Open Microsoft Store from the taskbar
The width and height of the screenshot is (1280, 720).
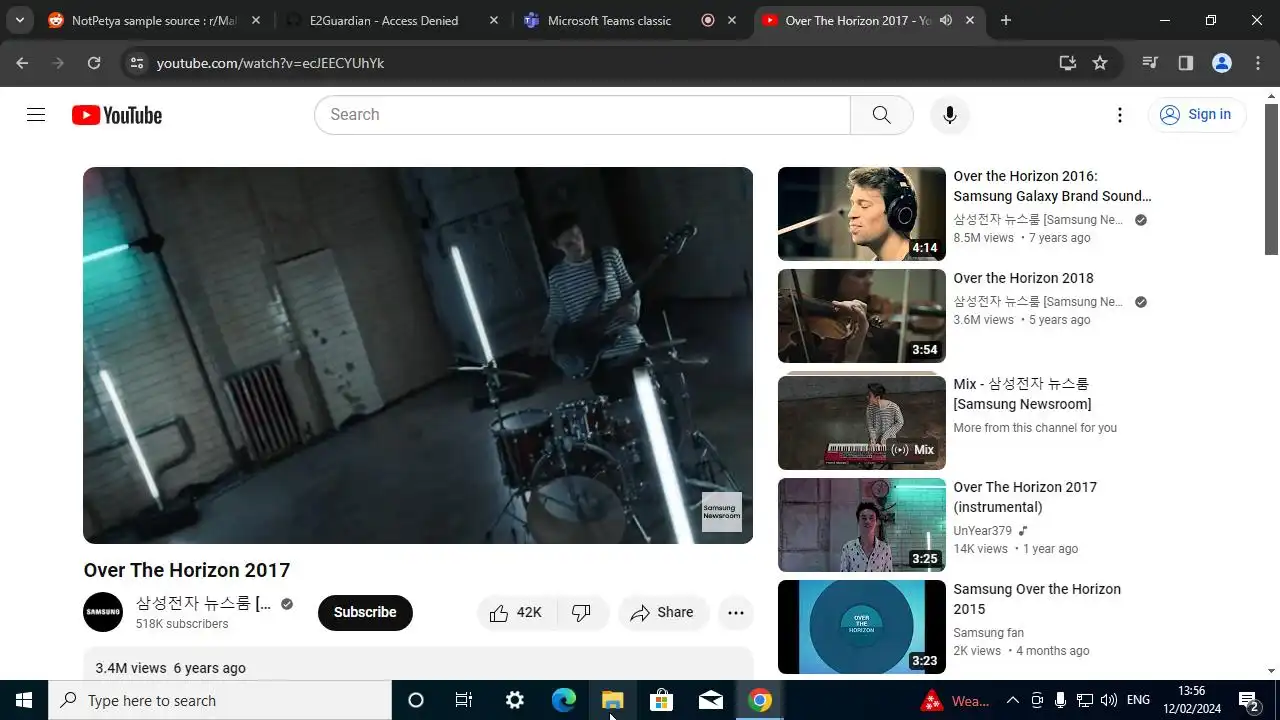pos(661,700)
